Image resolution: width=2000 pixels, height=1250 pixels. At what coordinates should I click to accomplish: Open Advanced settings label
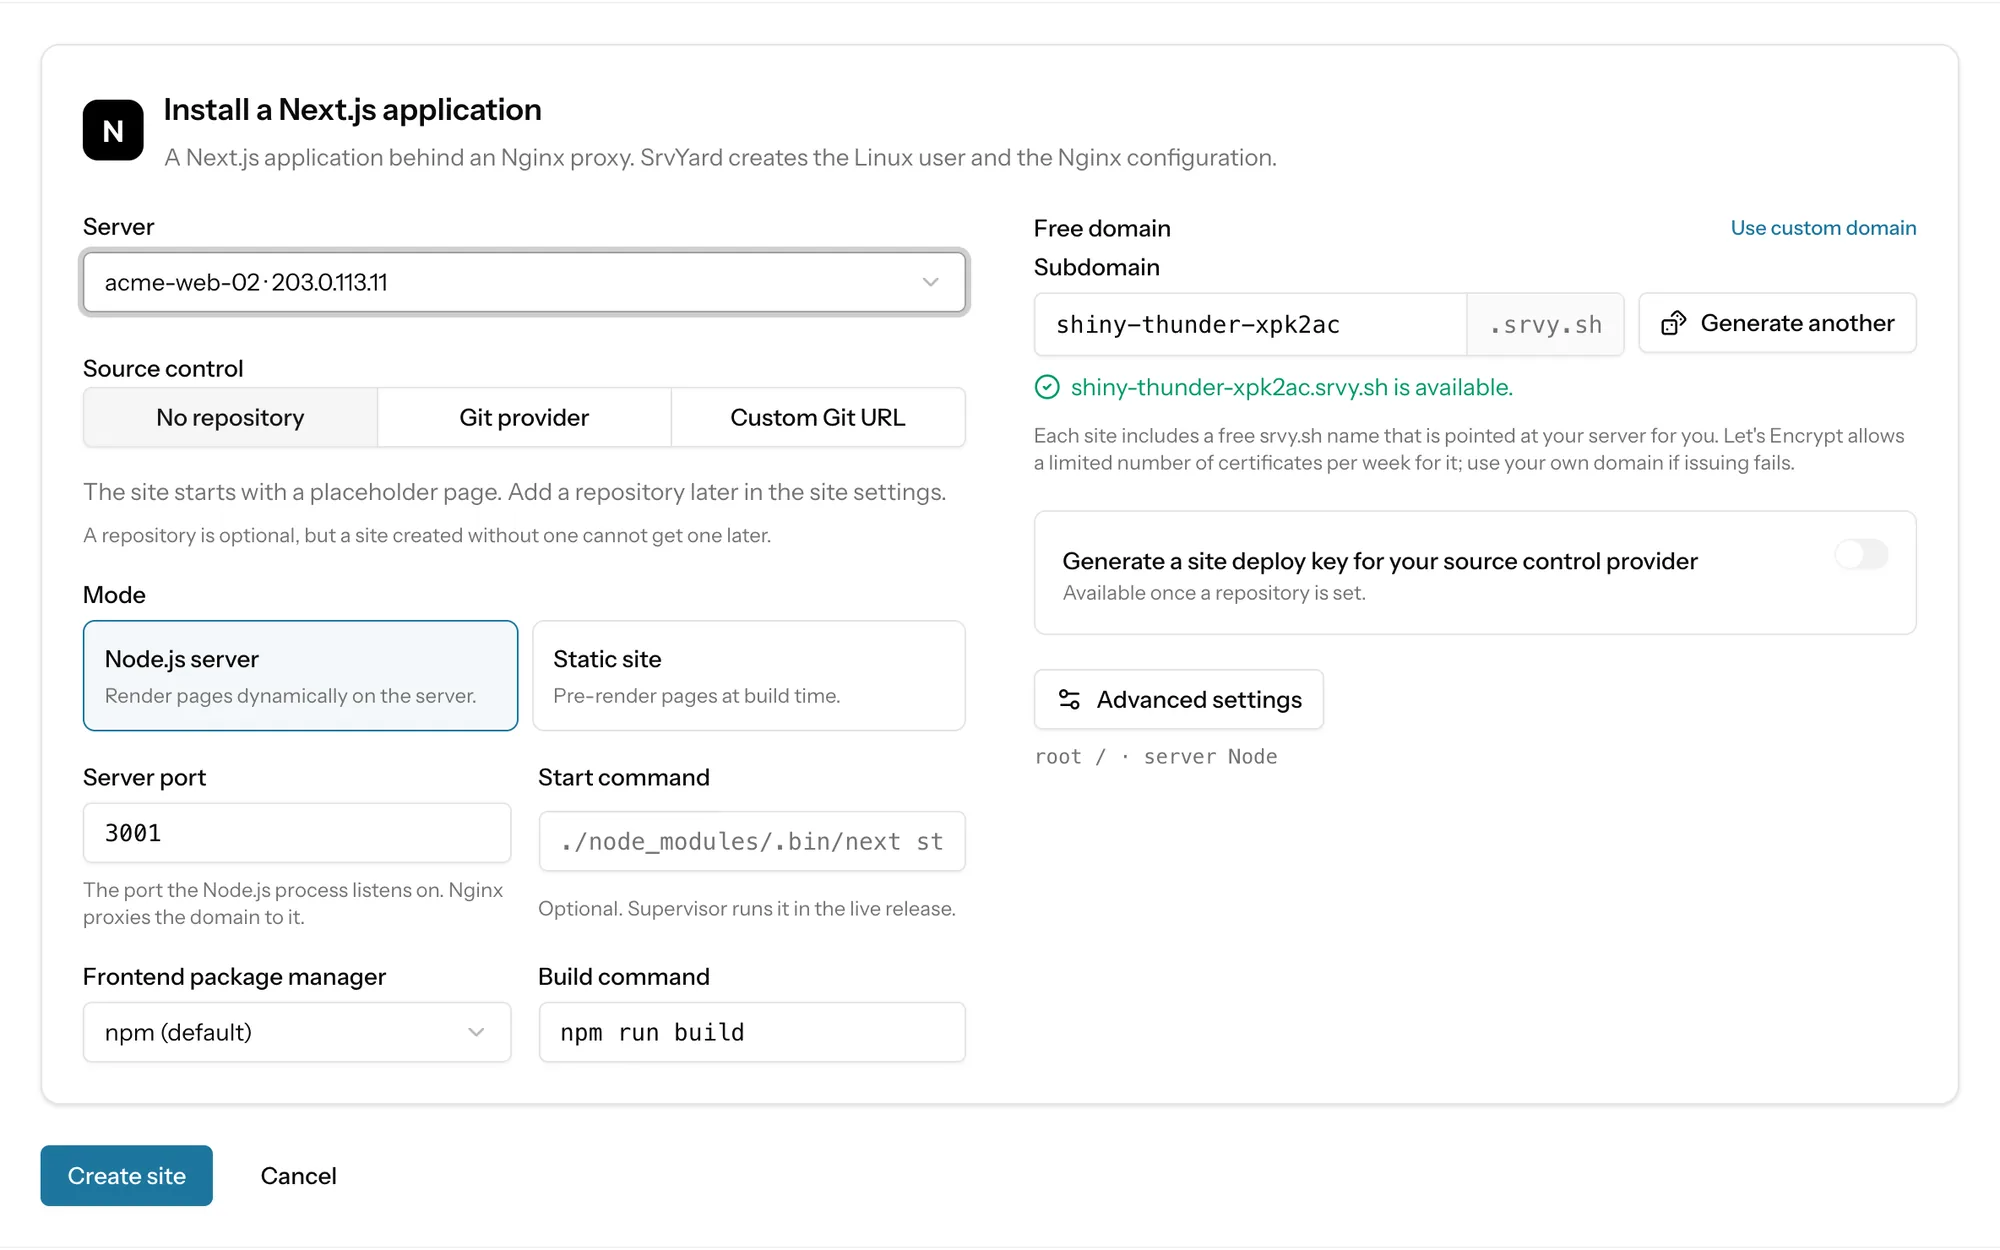(x=1199, y=700)
